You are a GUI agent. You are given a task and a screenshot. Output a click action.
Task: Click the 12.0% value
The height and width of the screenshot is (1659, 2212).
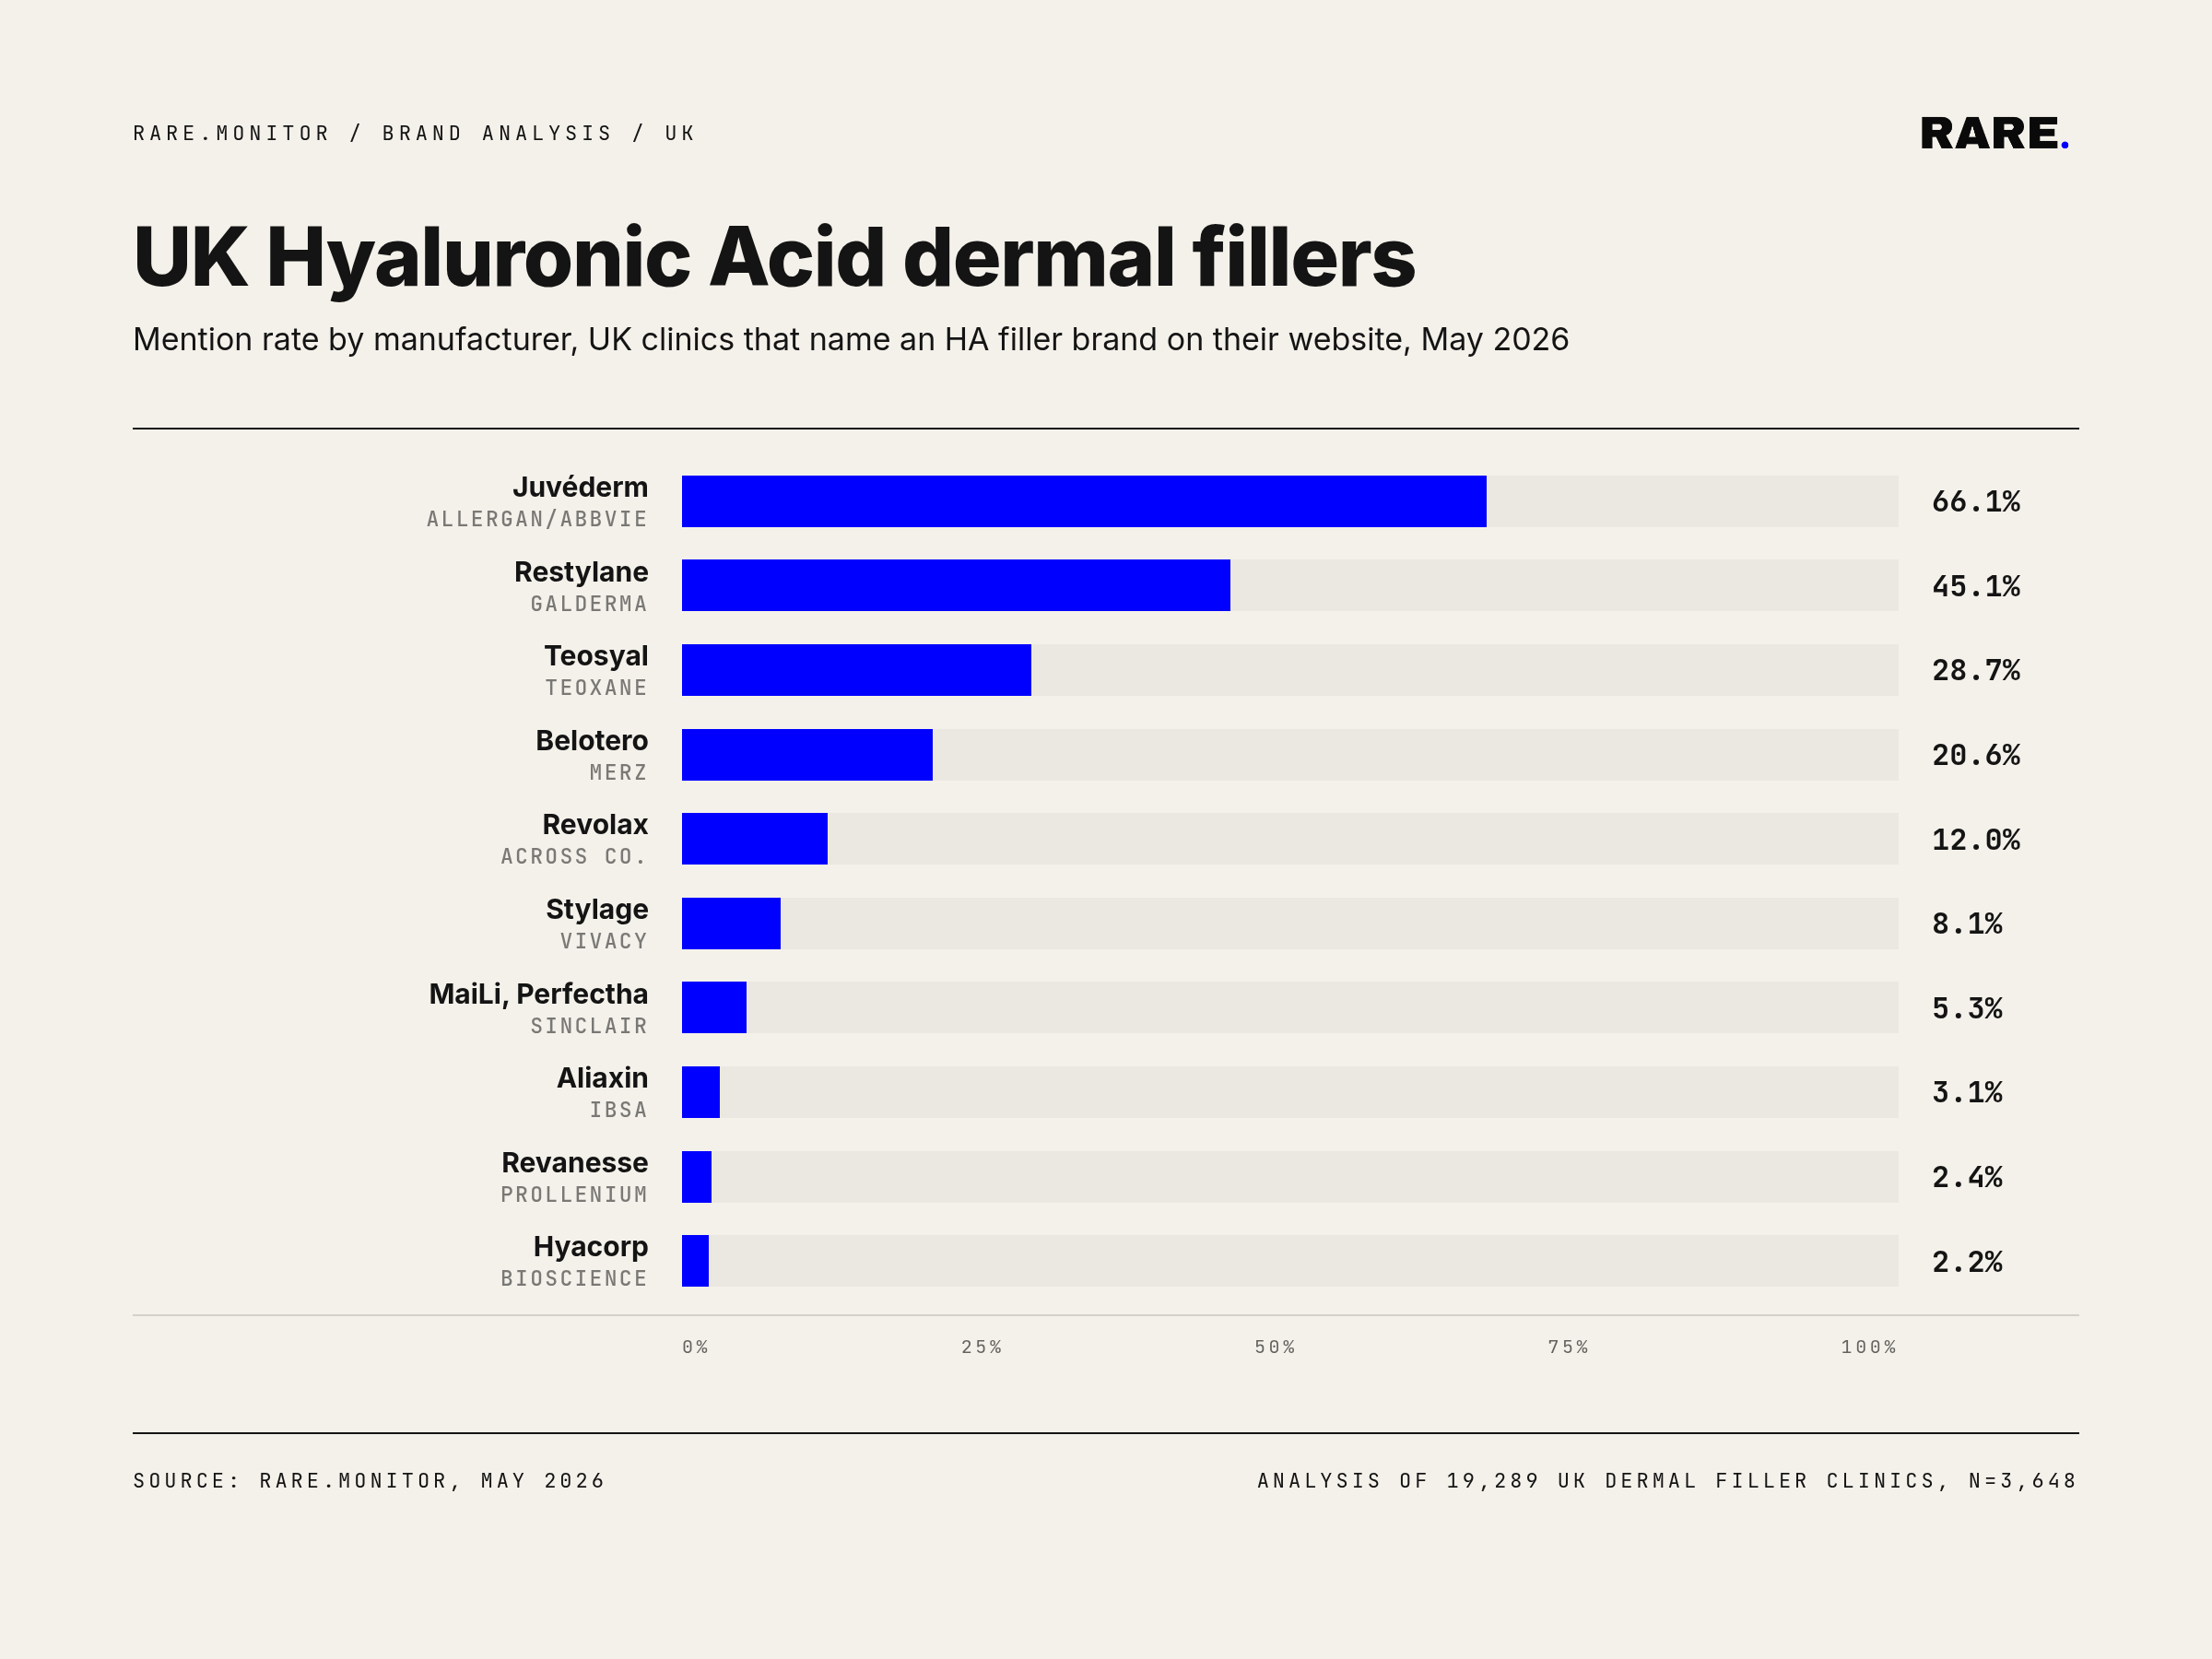1976,840
